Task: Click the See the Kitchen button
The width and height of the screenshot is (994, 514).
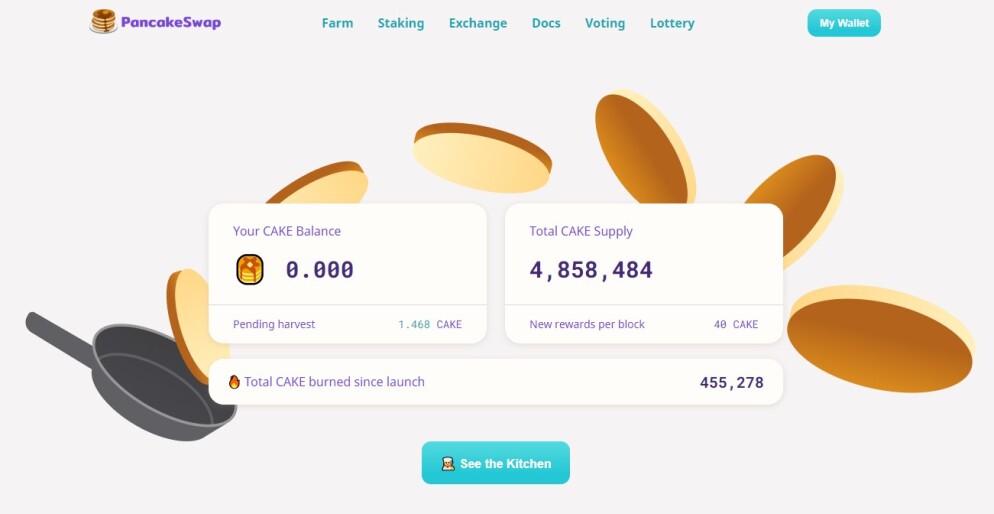Action: tap(496, 463)
